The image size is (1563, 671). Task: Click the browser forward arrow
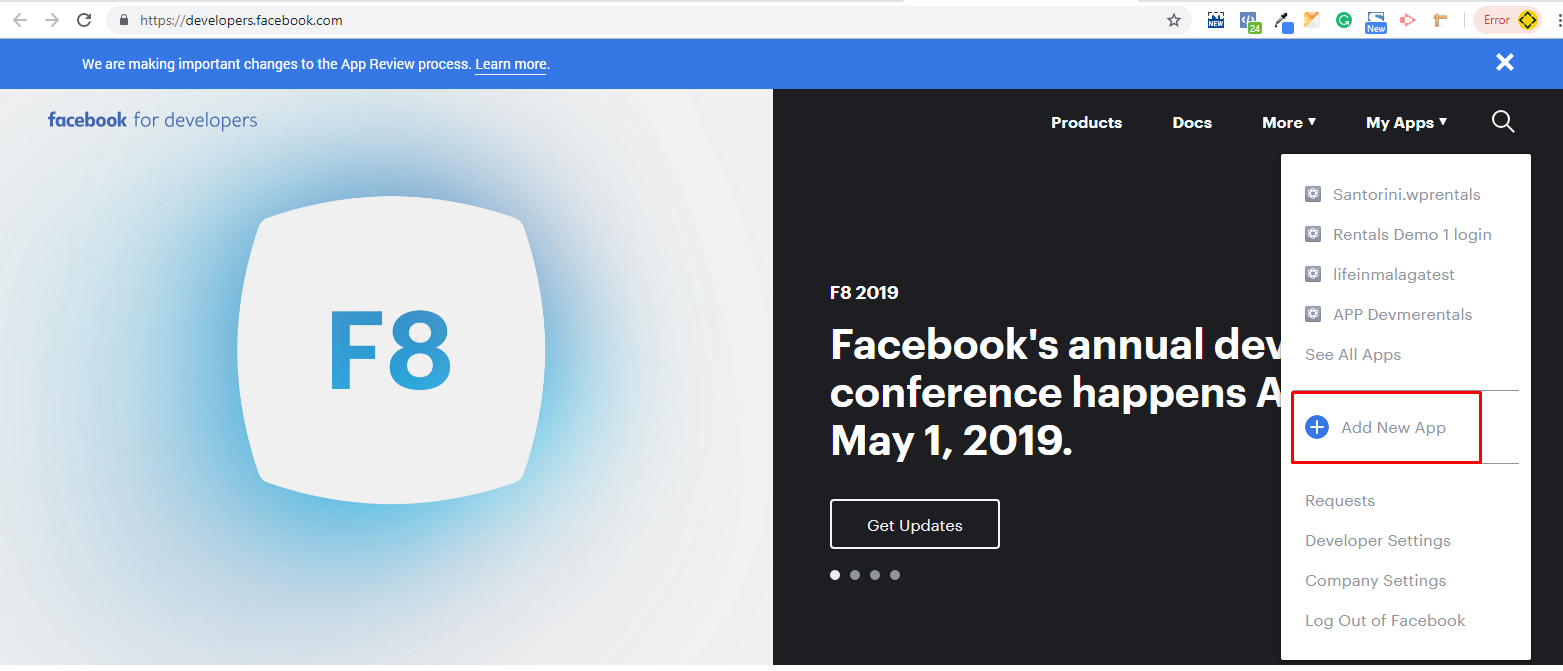[x=52, y=20]
